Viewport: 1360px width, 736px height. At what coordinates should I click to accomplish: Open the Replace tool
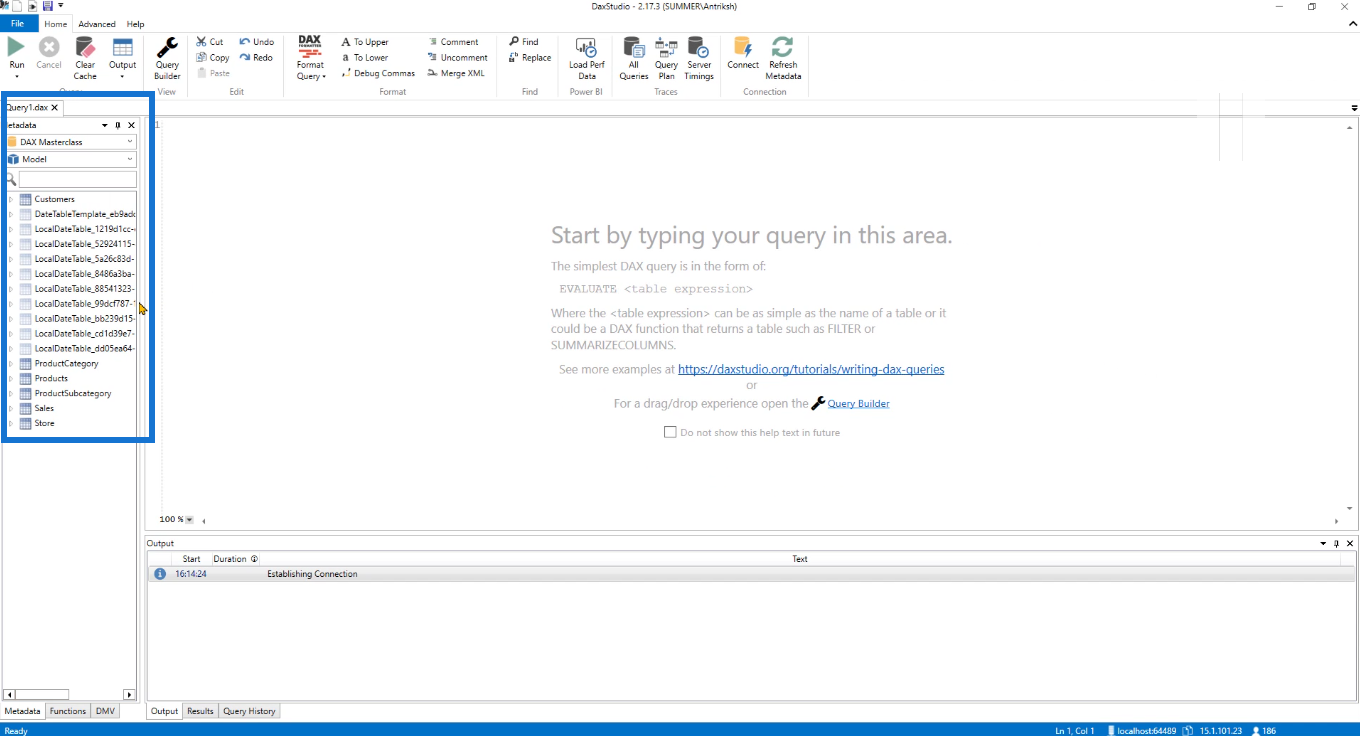point(529,57)
